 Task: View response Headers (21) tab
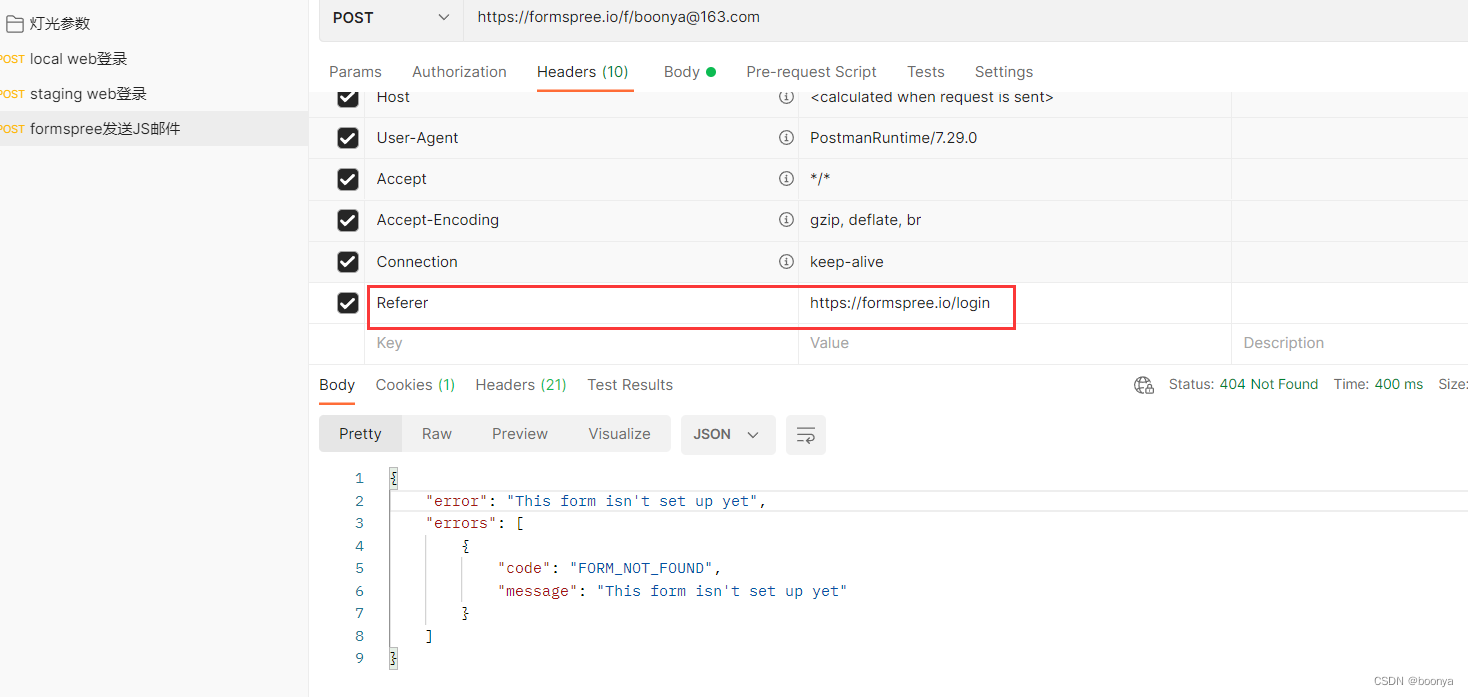(x=521, y=385)
